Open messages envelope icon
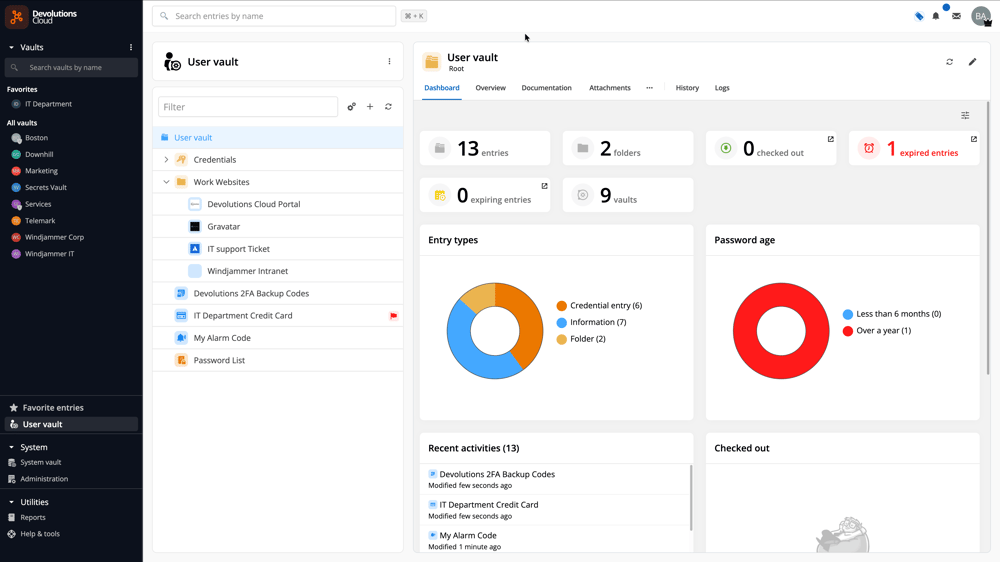Image resolution: width=1000 pixels, height=562 pixels. tap(956, 16)
